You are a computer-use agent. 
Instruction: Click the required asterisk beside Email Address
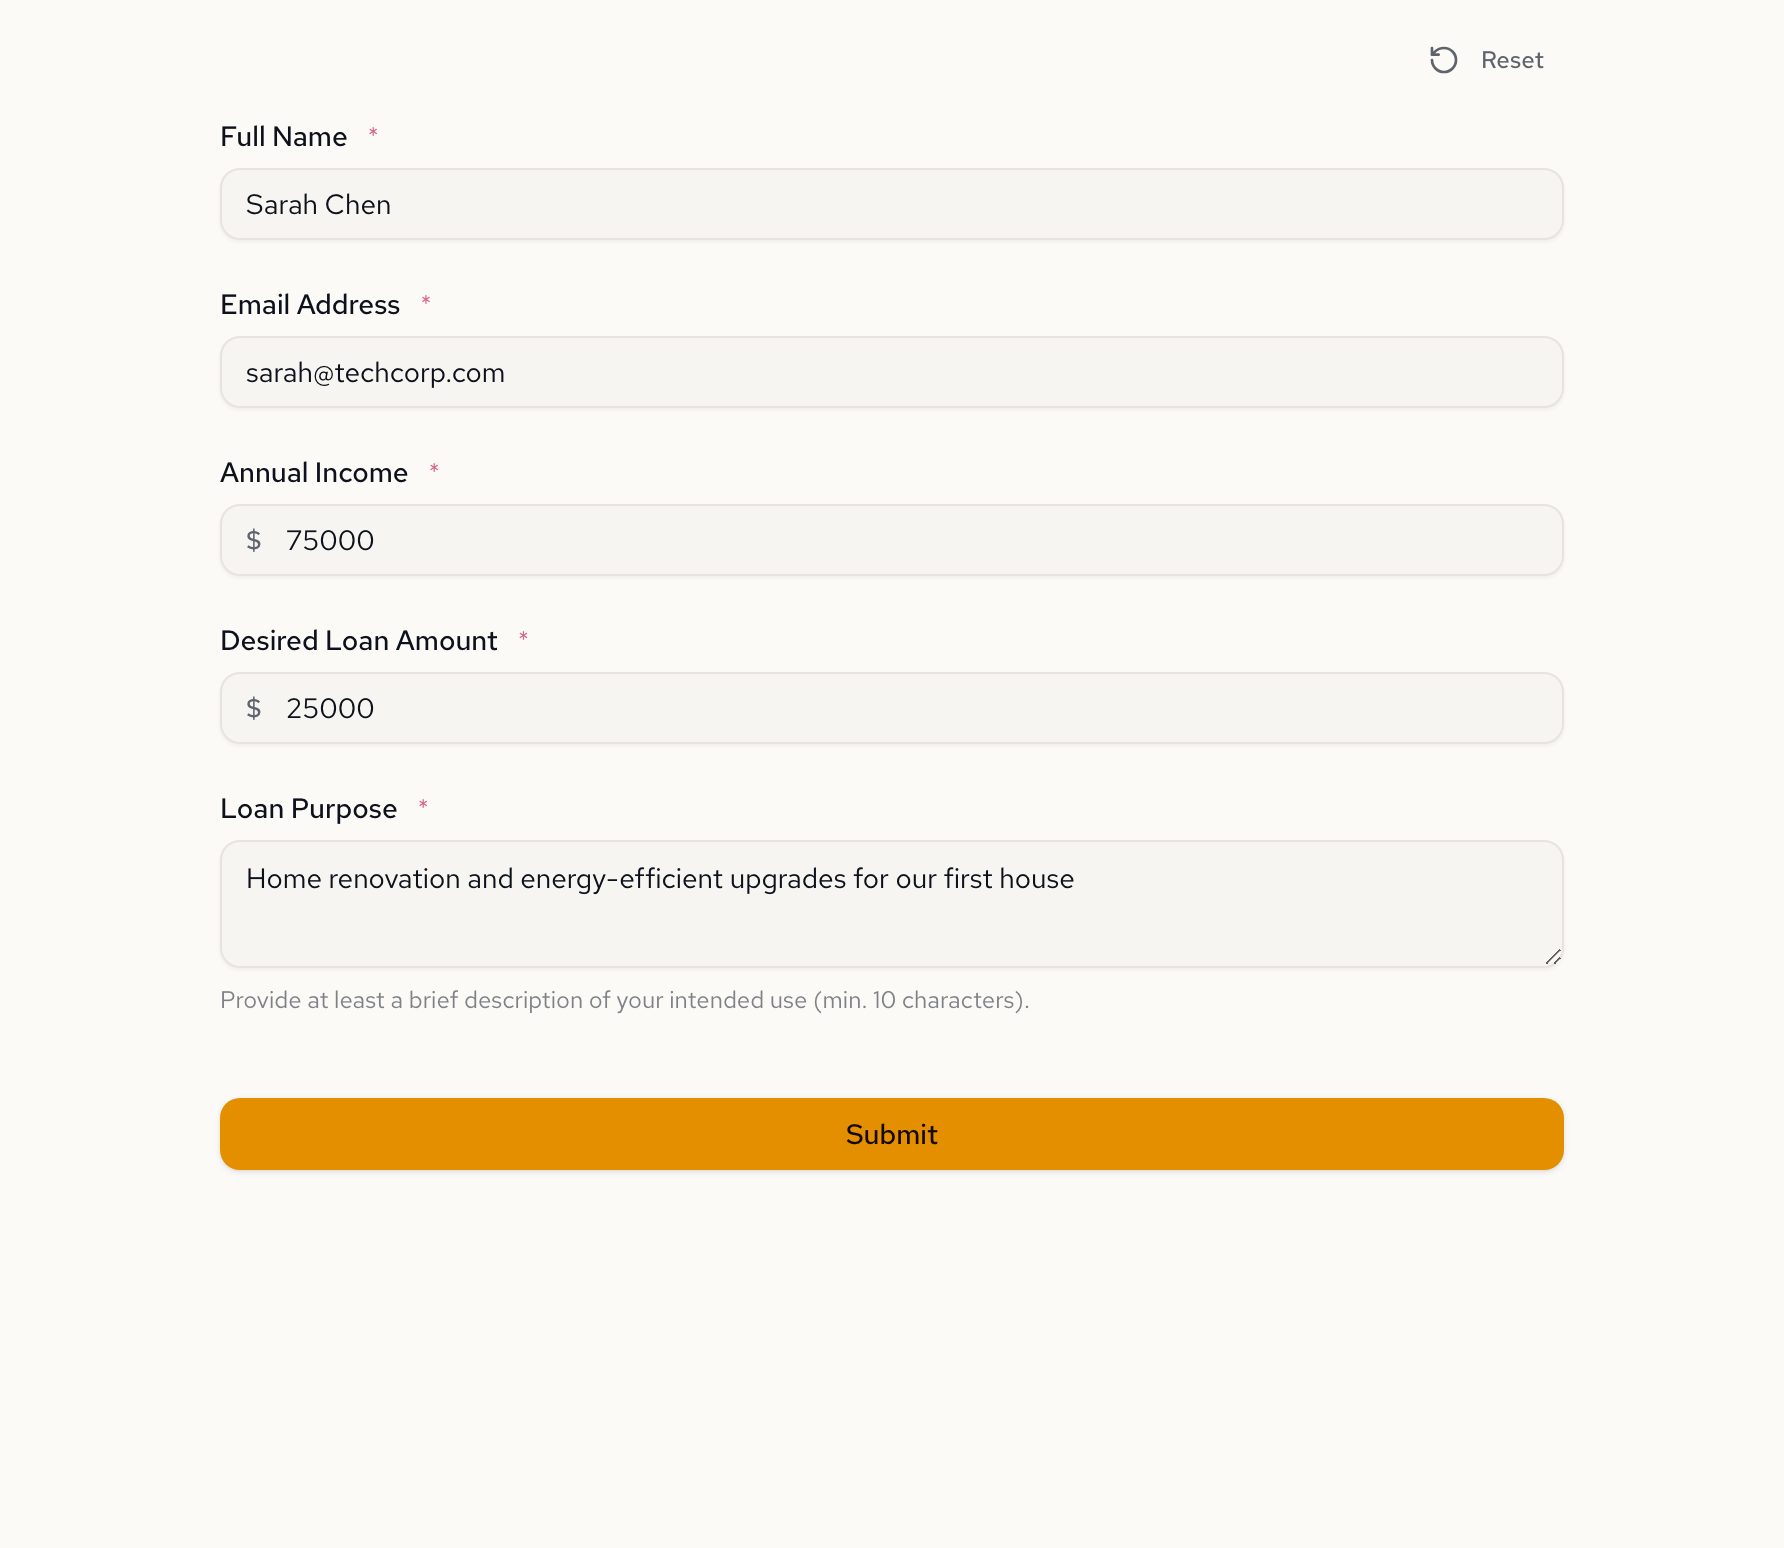point(426,301)
